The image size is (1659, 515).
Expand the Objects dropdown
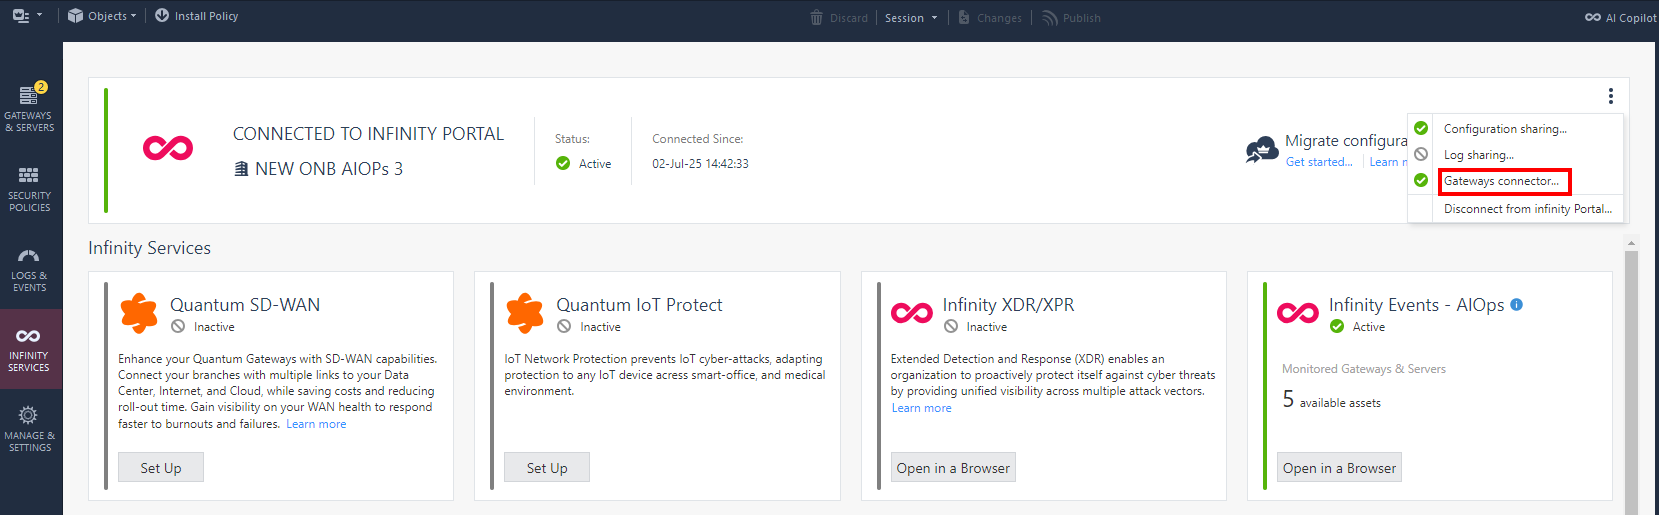tap(102, 16)
